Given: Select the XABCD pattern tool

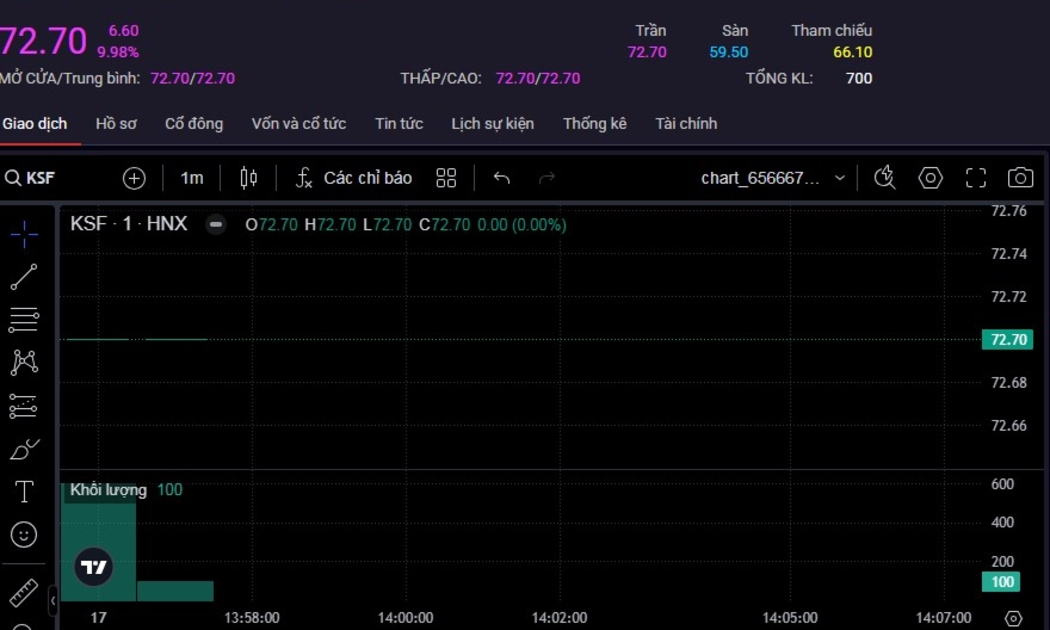Looking at the screenshot, I should 24,362.
